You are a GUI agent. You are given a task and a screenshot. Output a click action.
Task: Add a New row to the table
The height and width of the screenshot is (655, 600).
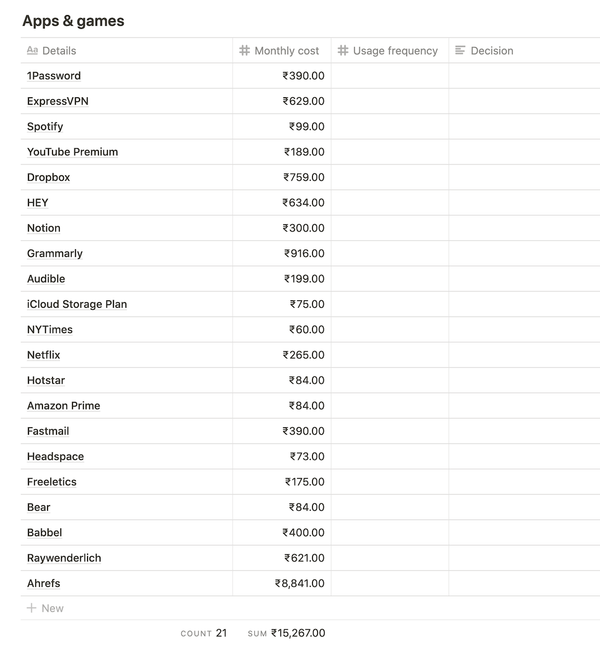[x=45, y=608]
